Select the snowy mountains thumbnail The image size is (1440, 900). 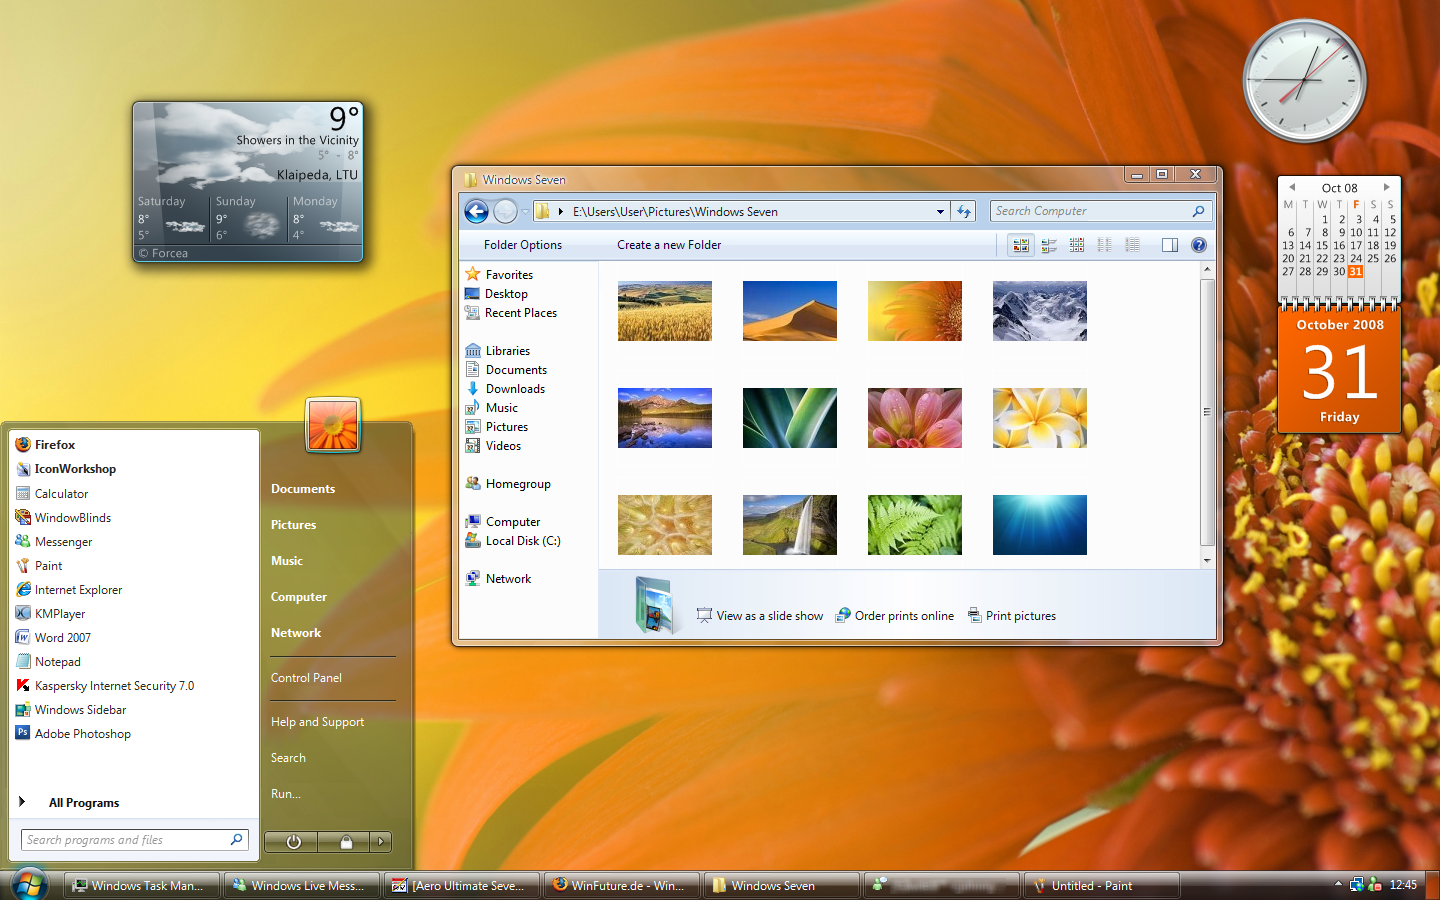(x=1040, y=311)
